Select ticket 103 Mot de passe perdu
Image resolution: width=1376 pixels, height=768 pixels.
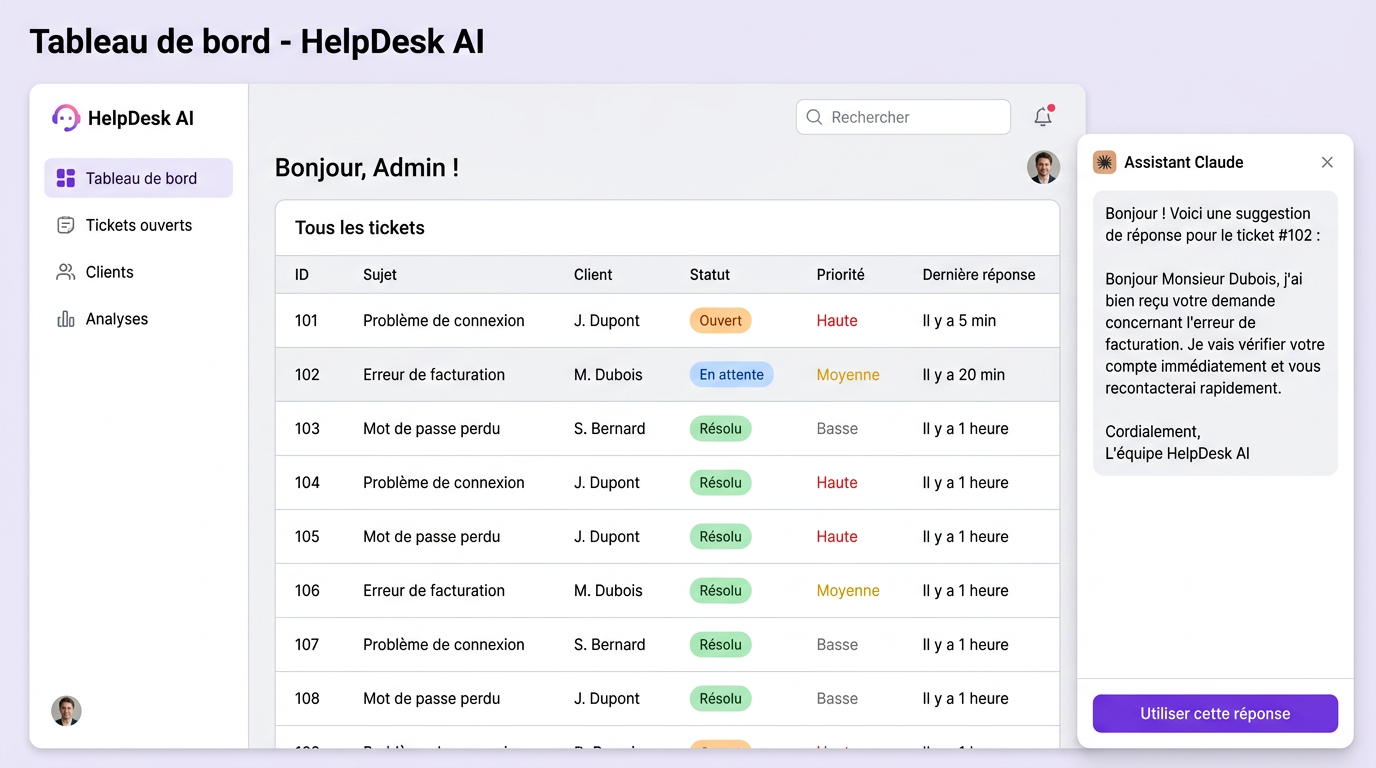[431, 429]
